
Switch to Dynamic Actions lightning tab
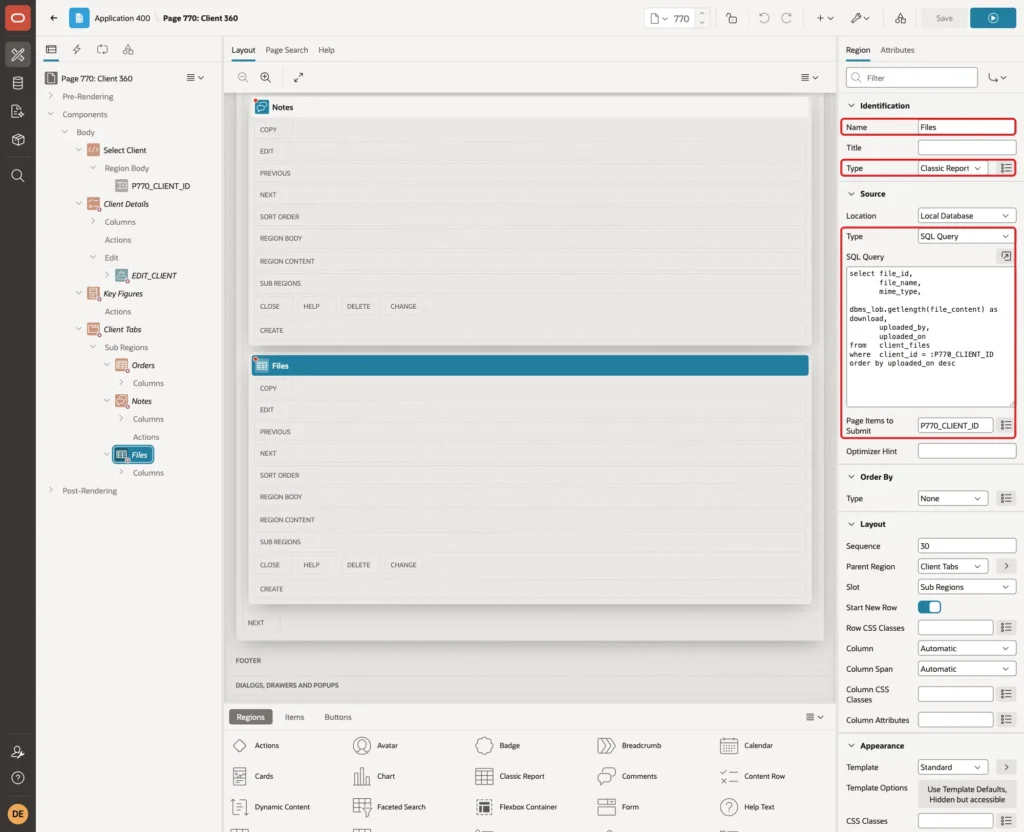tap(76, 50)
